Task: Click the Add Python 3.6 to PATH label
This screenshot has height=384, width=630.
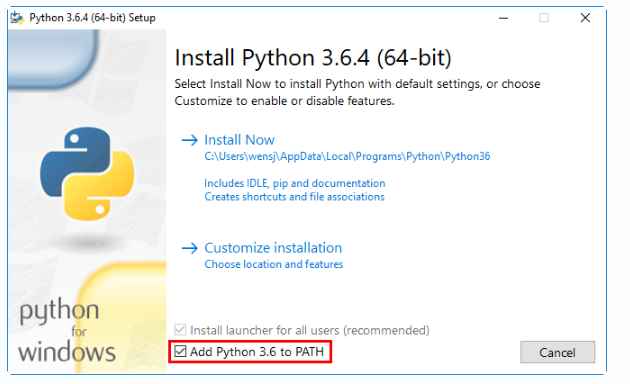Action: [257, 352]
